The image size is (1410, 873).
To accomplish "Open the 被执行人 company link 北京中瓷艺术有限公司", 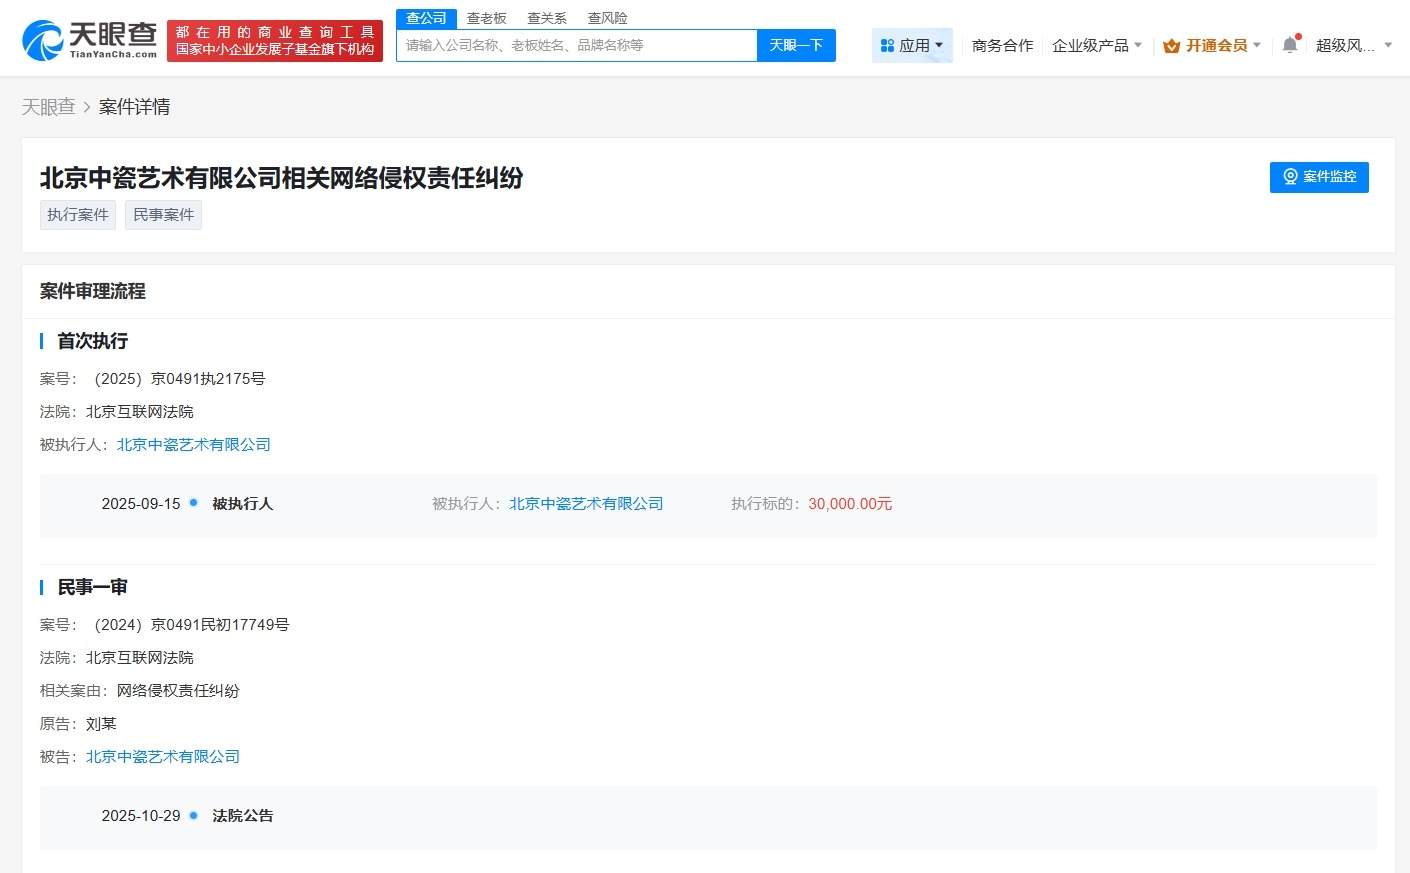I will [x=193, y=444].
